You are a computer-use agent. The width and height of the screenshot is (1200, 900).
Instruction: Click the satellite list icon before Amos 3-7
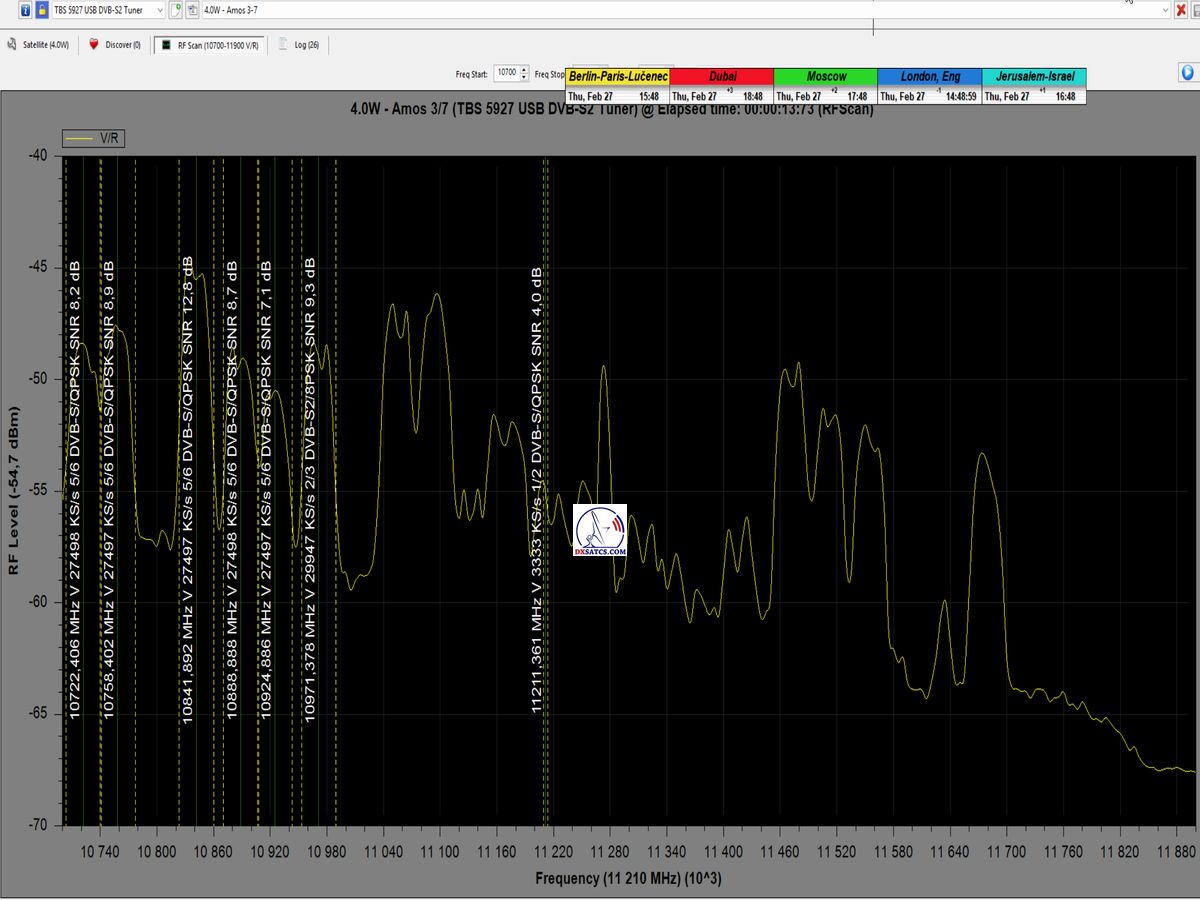tap(192, 10)
